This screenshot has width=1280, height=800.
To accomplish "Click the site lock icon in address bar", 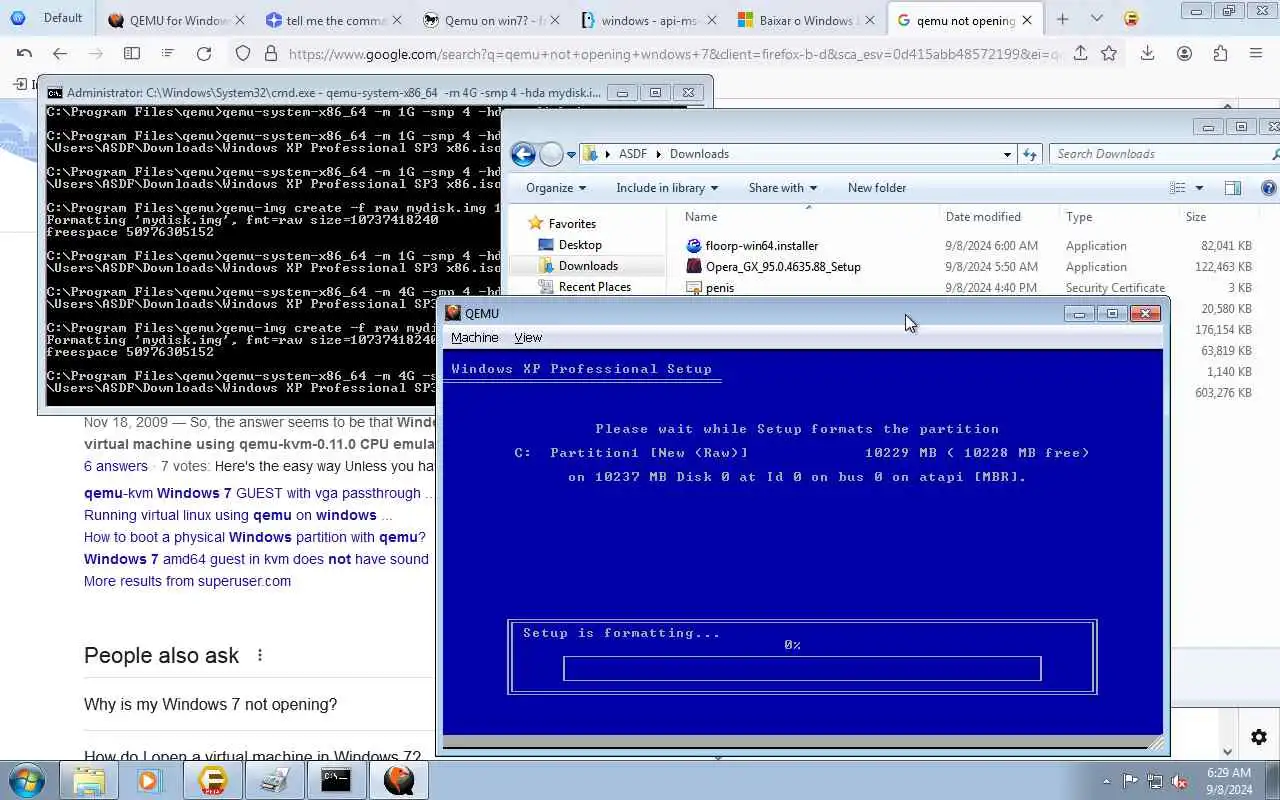I will (x=270, y=54).
